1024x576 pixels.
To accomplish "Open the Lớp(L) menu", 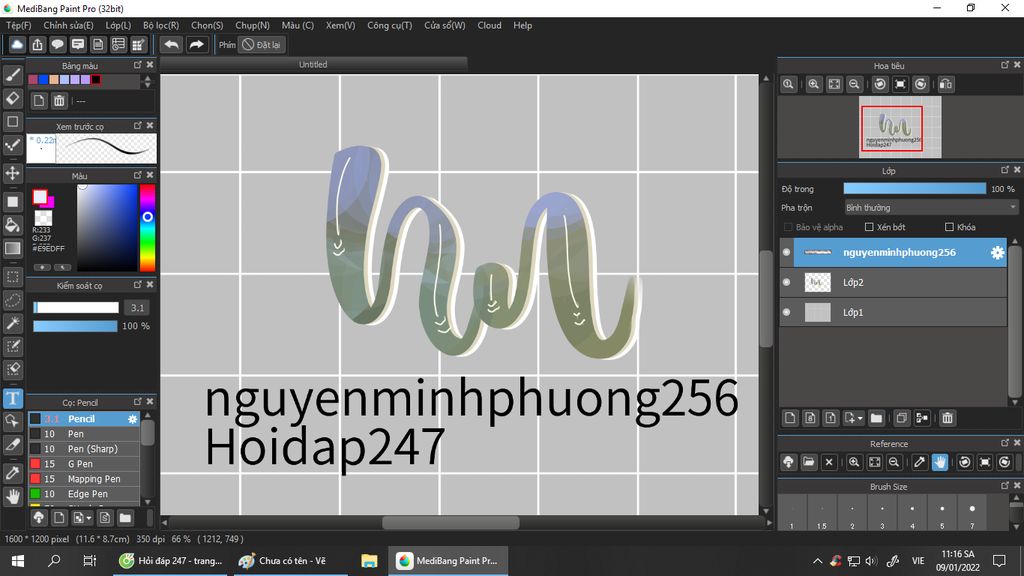I will [118, 25].
